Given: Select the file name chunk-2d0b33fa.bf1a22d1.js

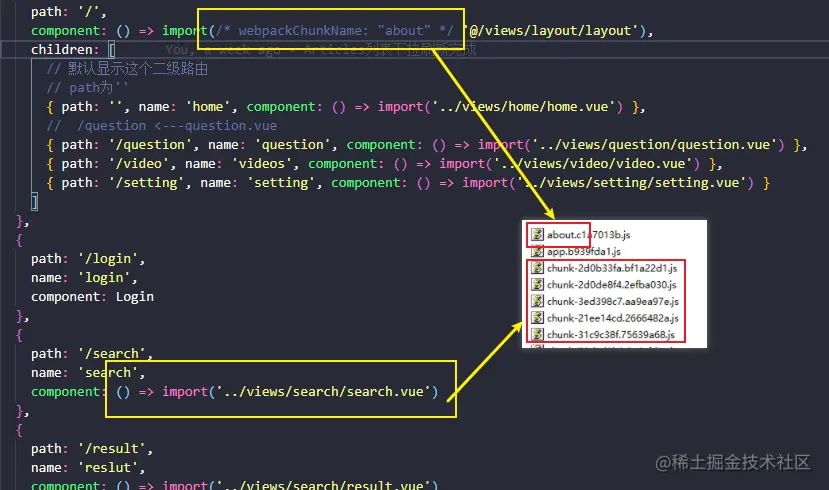Looking at the screenshot, I should coord(612,268).
